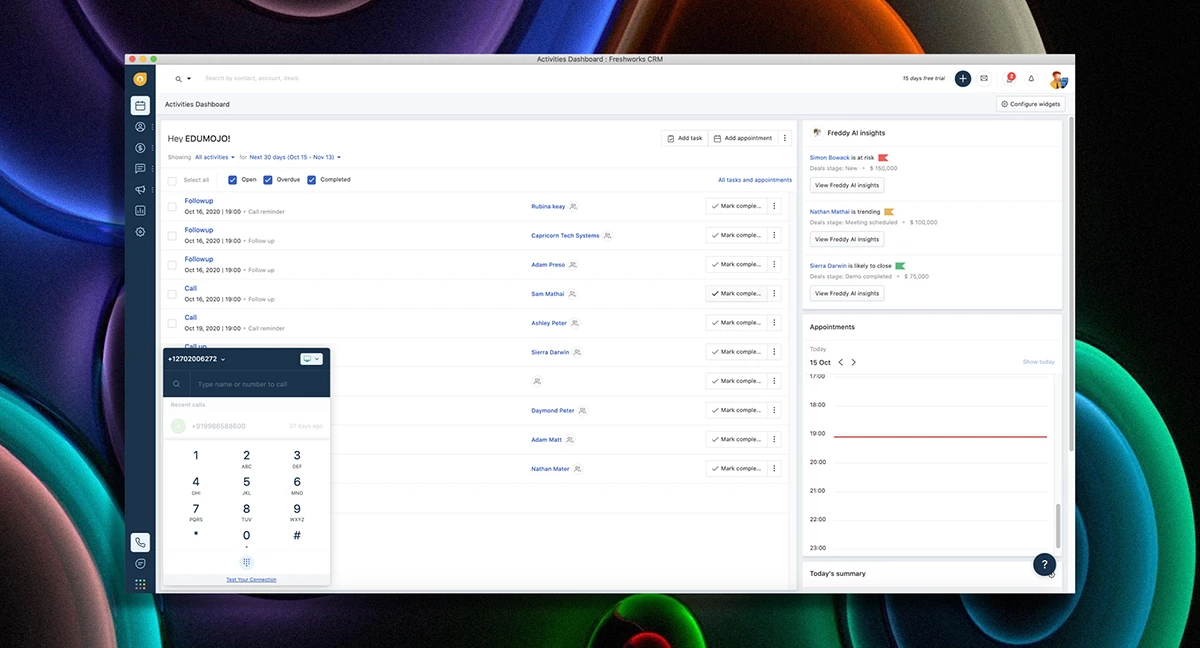Click the Appointments calendar scrollbar
The image size is (1200, 648).
point(1057,527)
